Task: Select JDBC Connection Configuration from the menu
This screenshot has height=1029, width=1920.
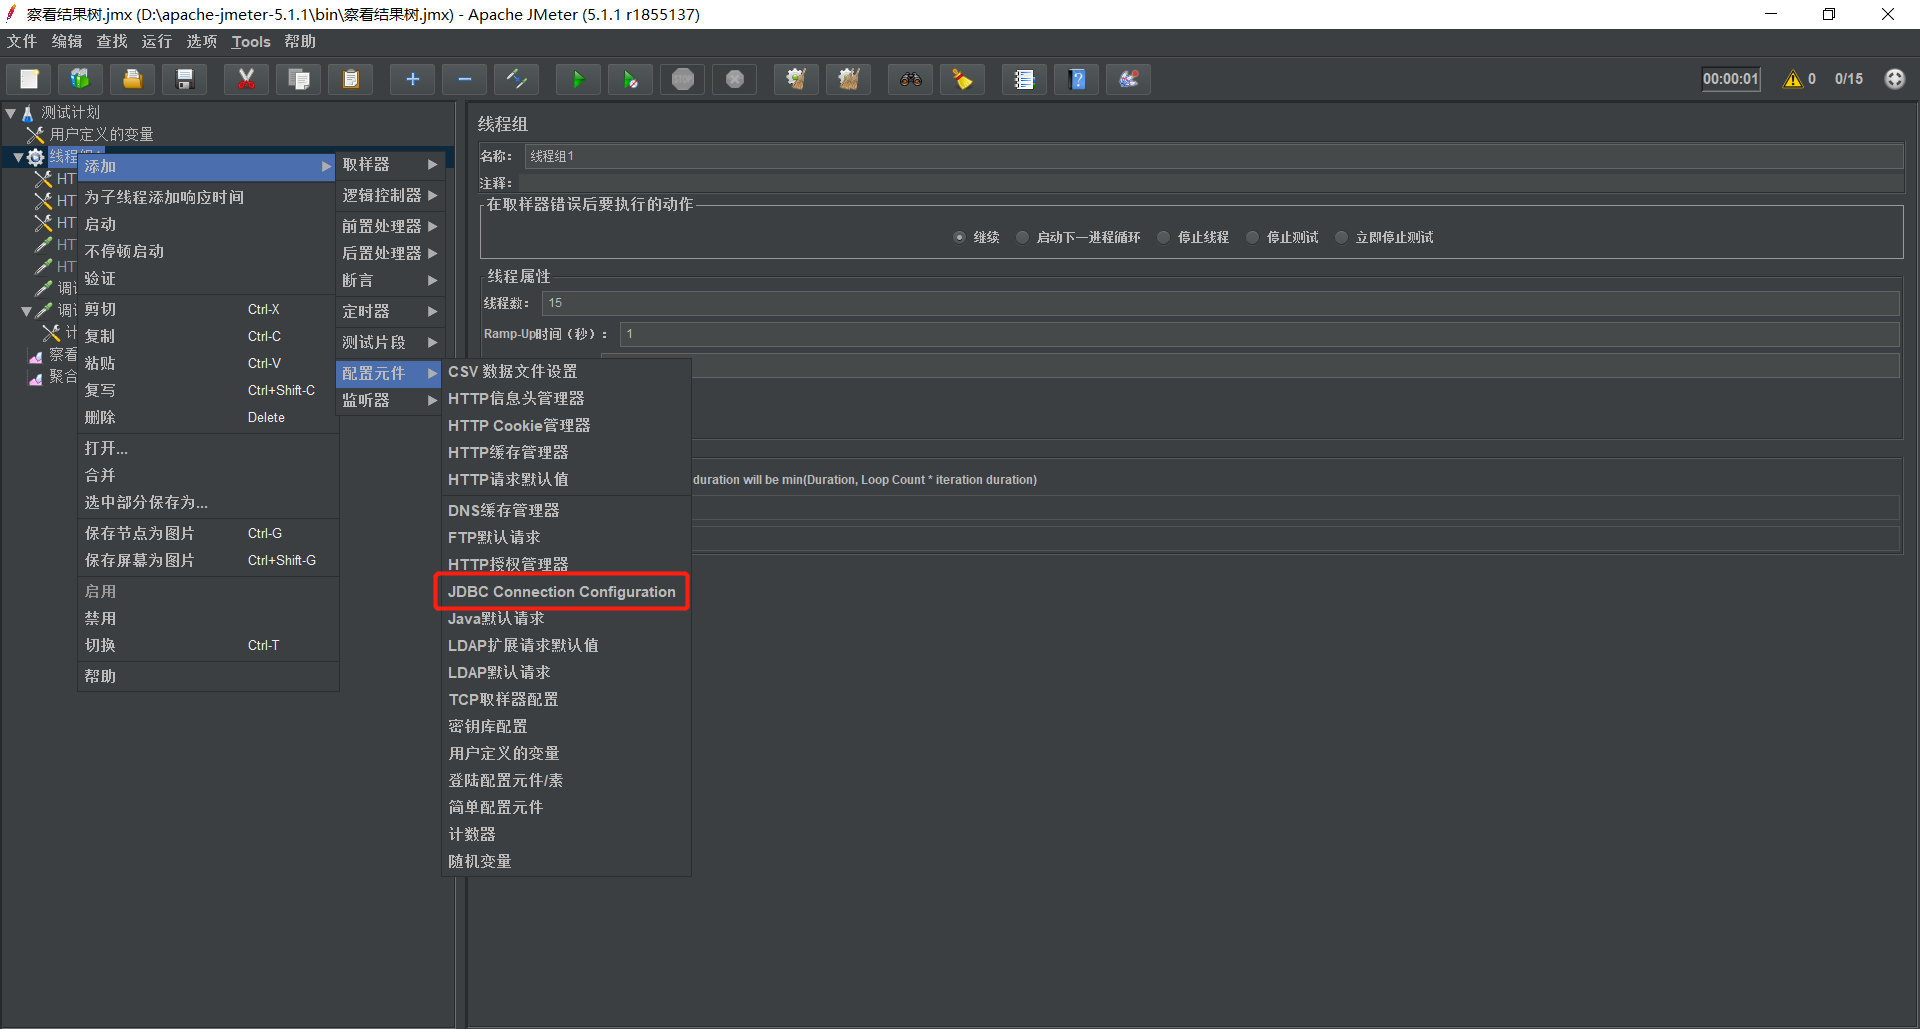Action: 561,591
